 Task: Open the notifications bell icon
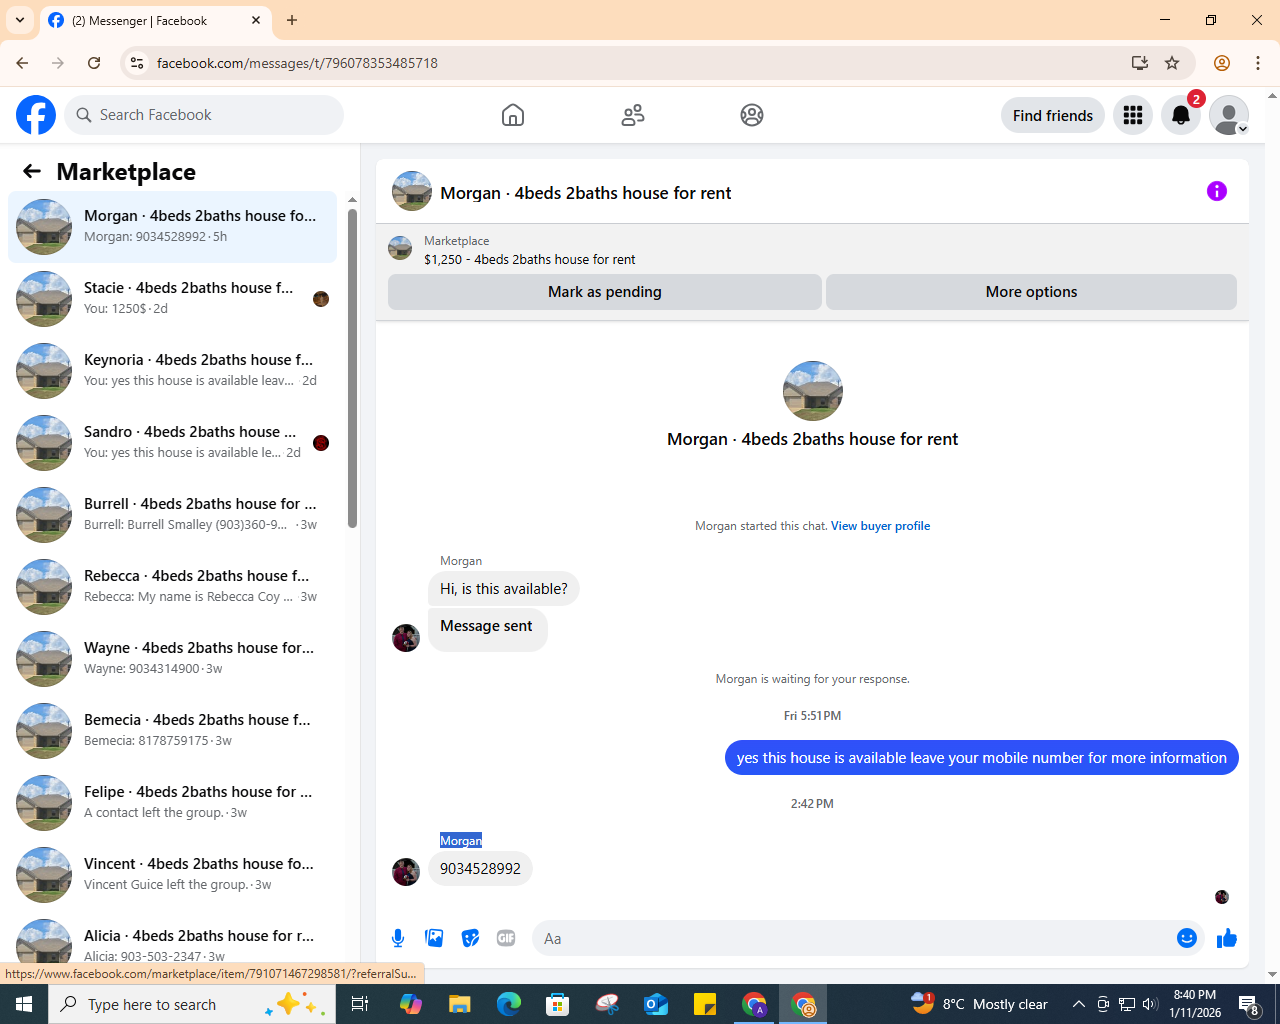pos(1181,115)
